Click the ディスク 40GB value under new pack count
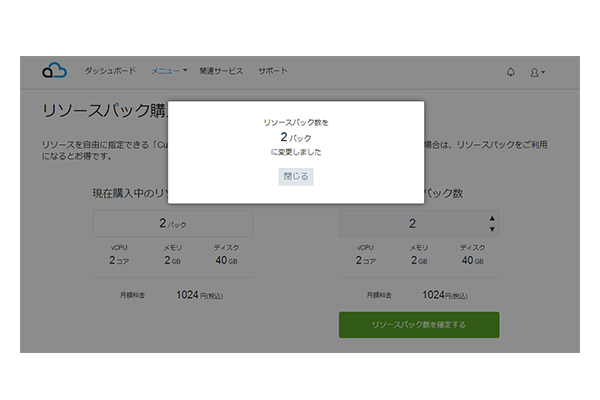The width and height of the screenshot is (600, 400). [472, 260]
